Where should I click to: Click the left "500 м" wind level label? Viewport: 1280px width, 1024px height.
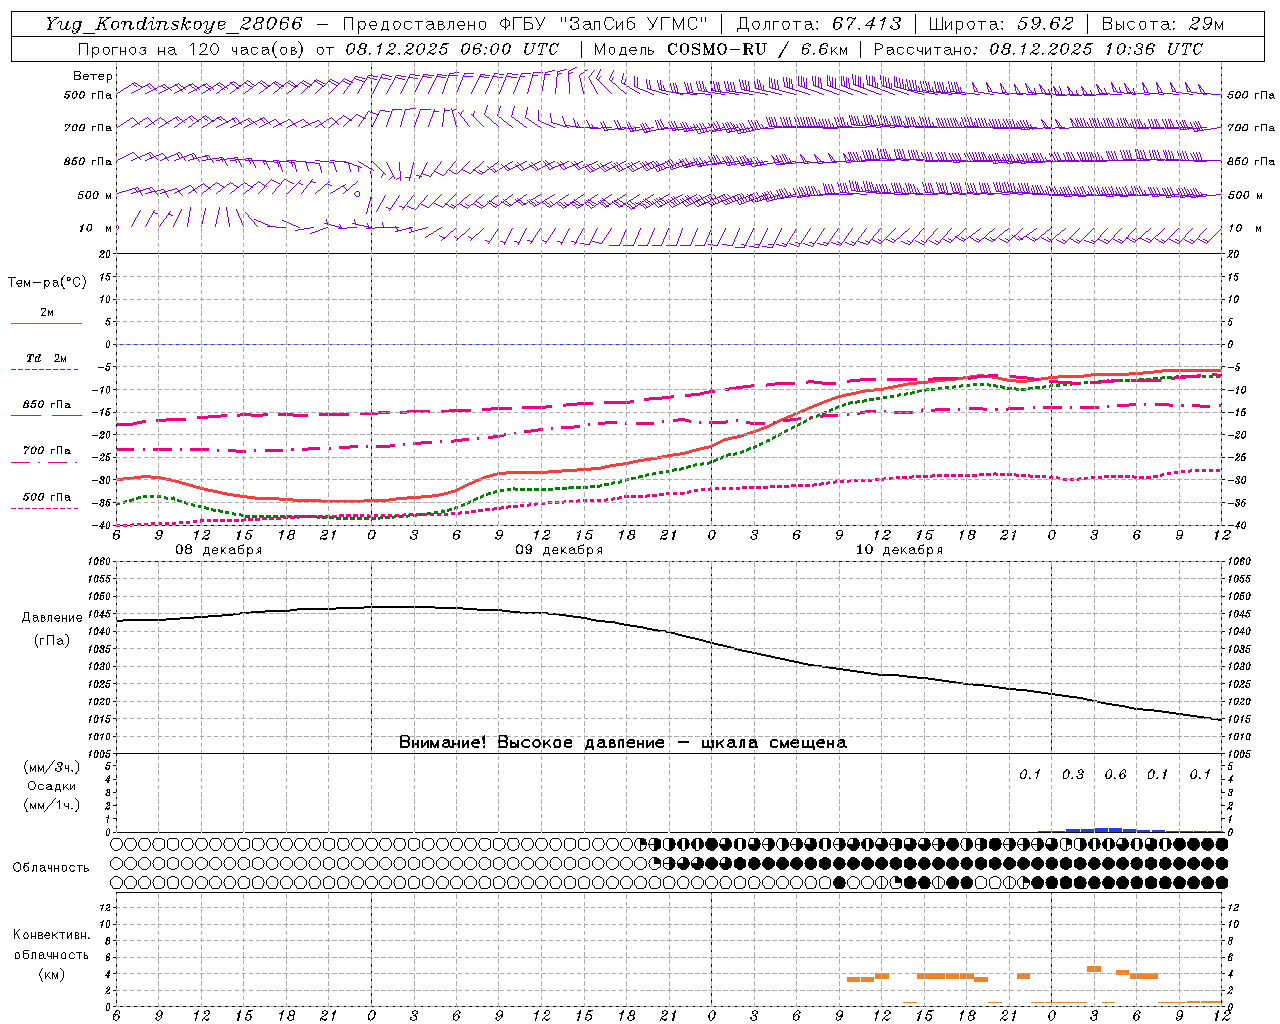tap(96, 195)
